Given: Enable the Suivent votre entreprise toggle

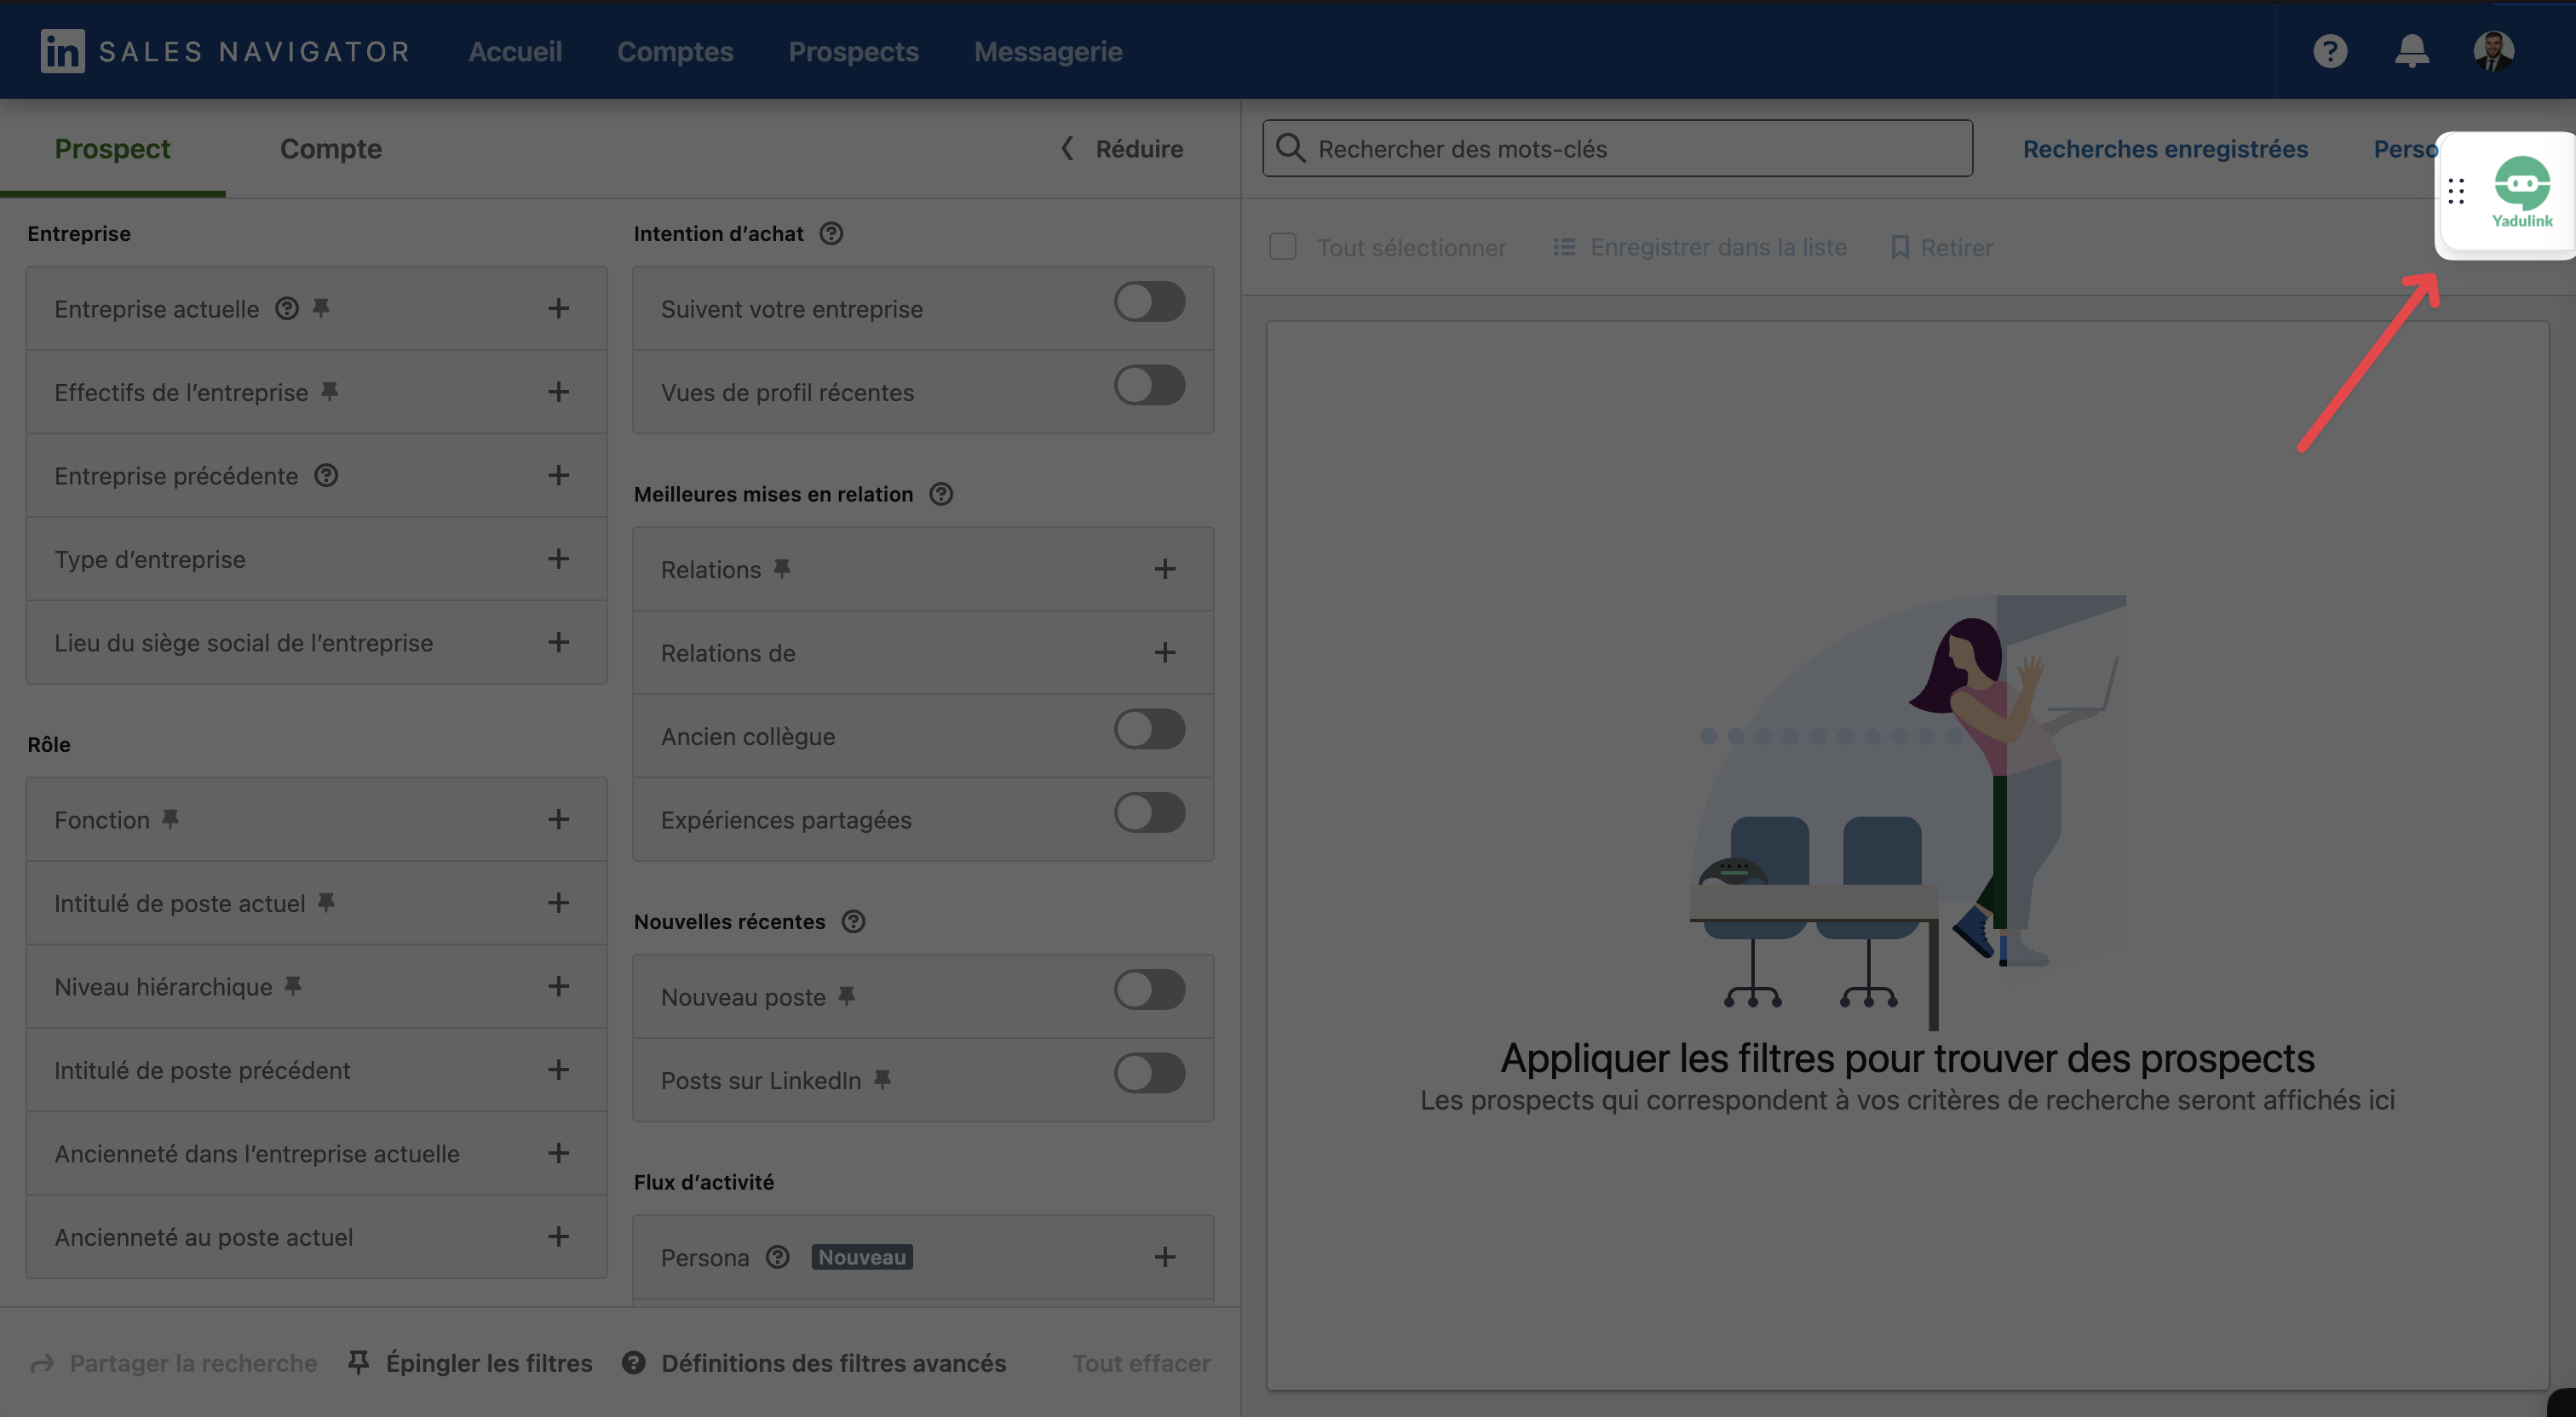Looking at the screenshot, I should click(1149, 302).
